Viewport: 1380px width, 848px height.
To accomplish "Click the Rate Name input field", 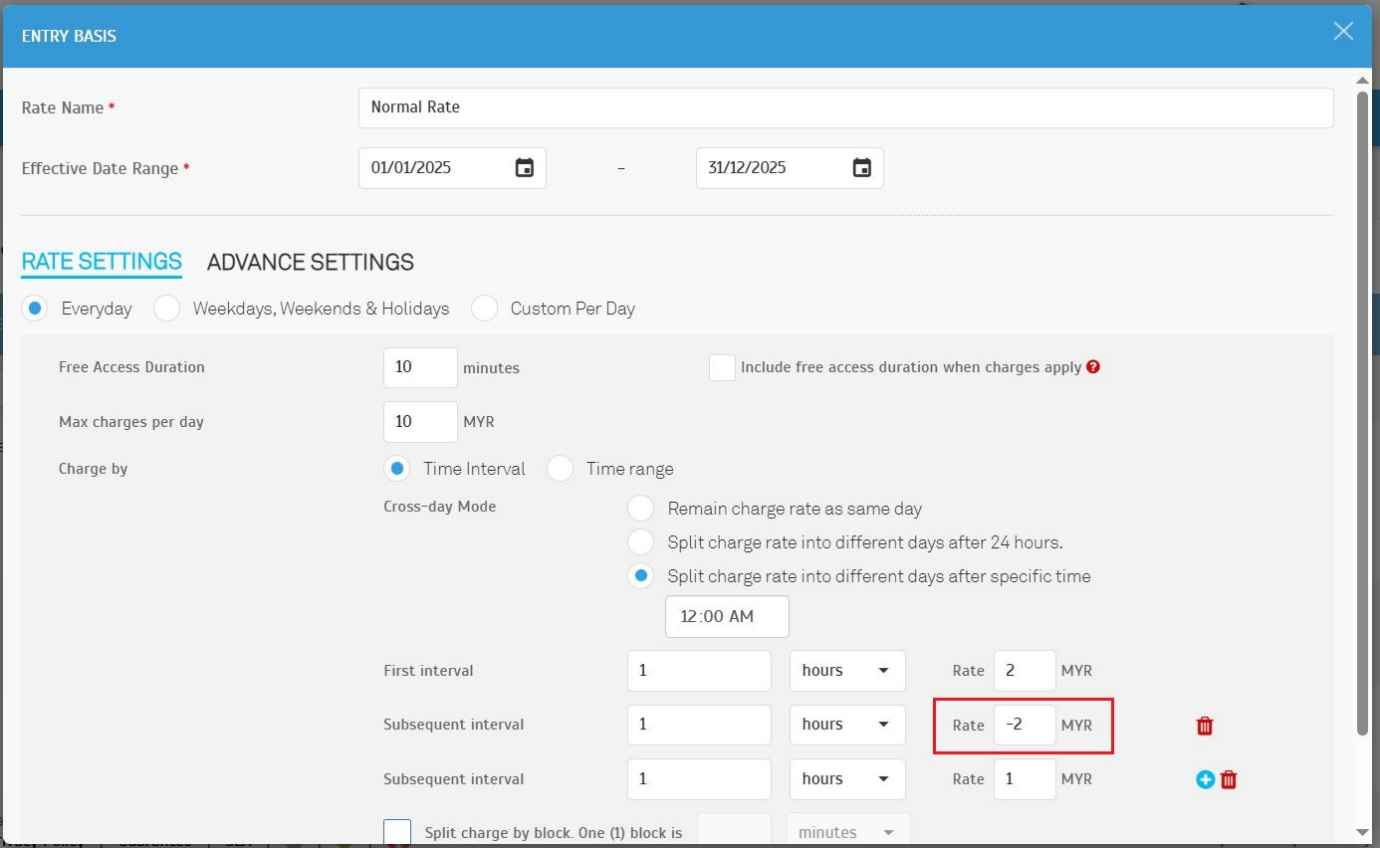I will 845,108.
